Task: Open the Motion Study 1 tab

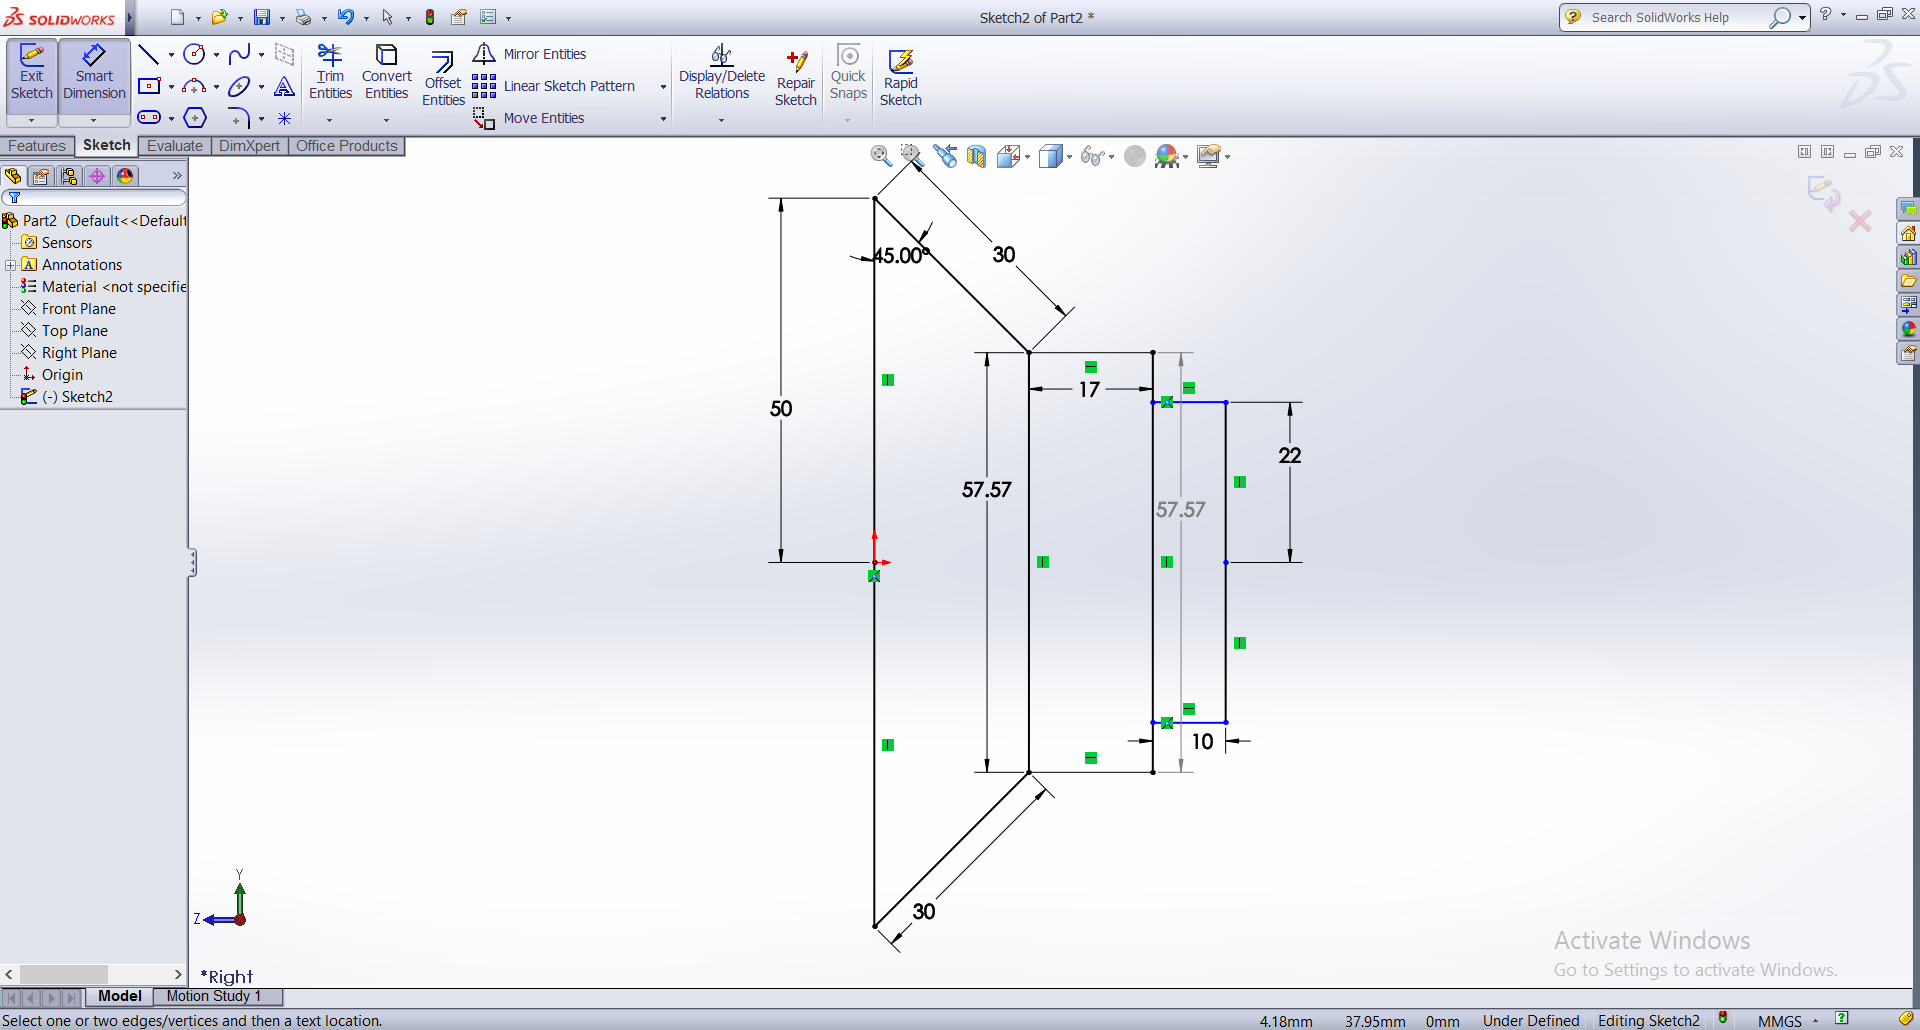Action: (214, 996)
